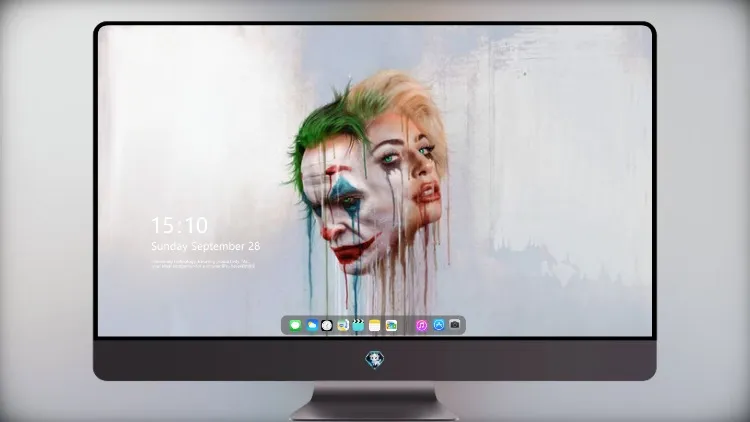Open the Clock app in the dock
Screen dimensions: 750x422
click(327, 325)
